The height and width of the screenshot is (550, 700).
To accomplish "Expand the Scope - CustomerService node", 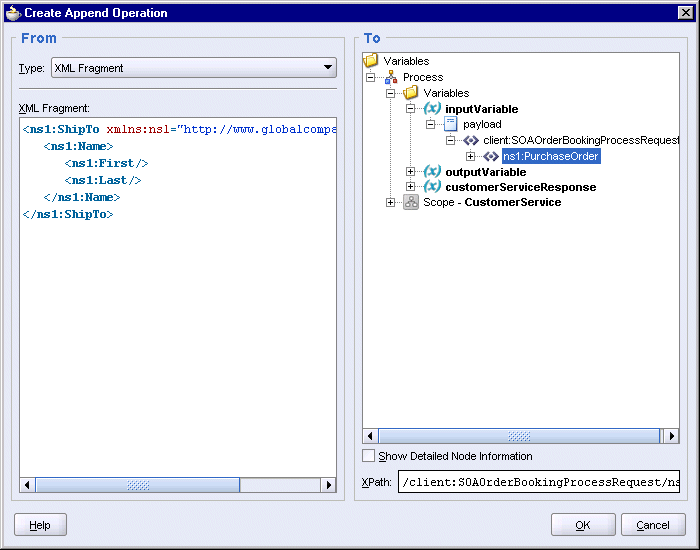I will coord(390,202).
